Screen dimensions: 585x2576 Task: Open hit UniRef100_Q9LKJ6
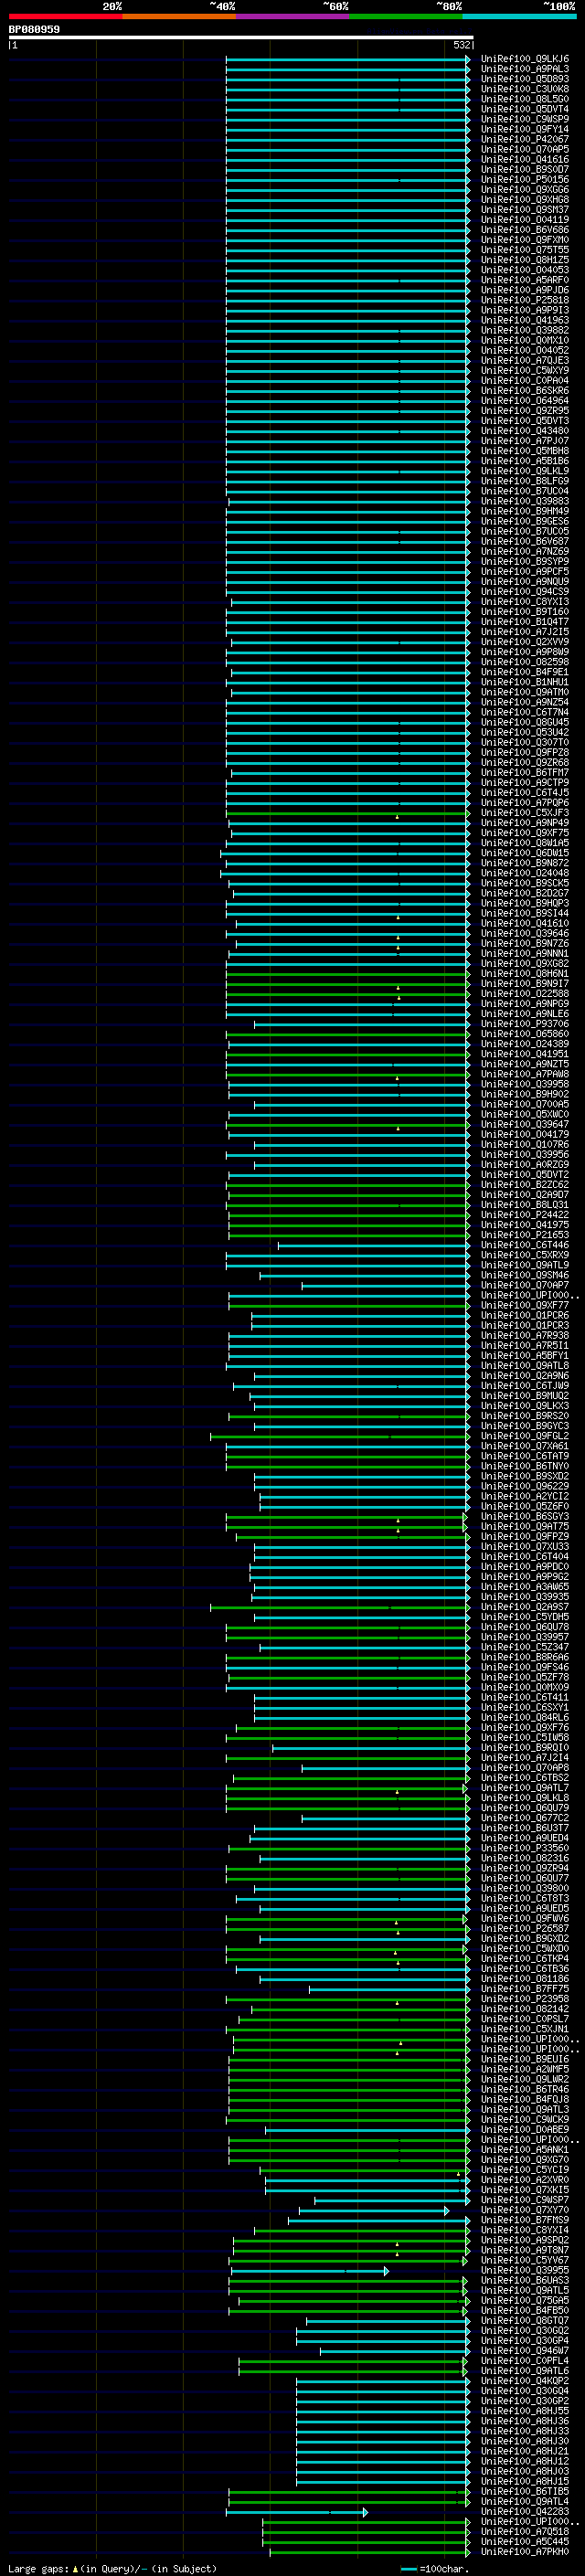point(525,59)
